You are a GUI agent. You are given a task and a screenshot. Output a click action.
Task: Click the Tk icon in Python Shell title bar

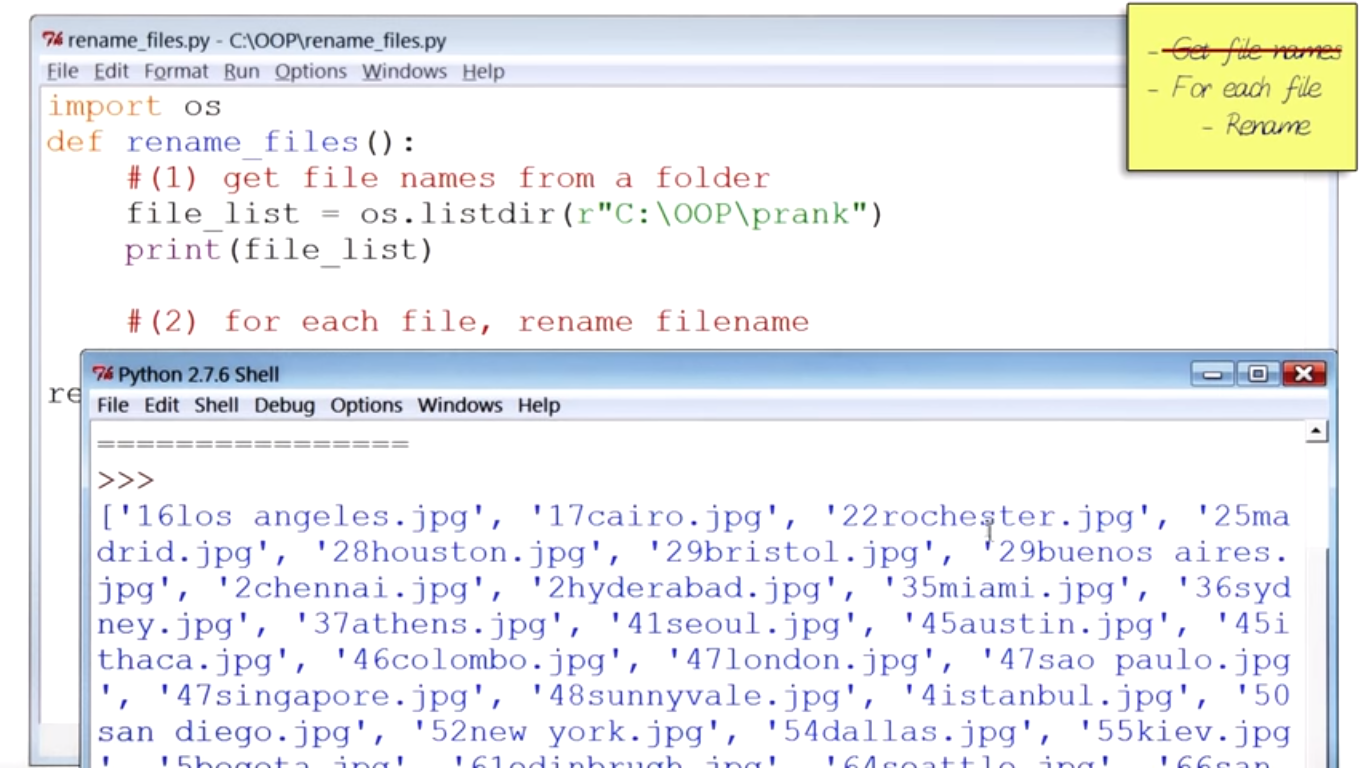tap(103, 374)
